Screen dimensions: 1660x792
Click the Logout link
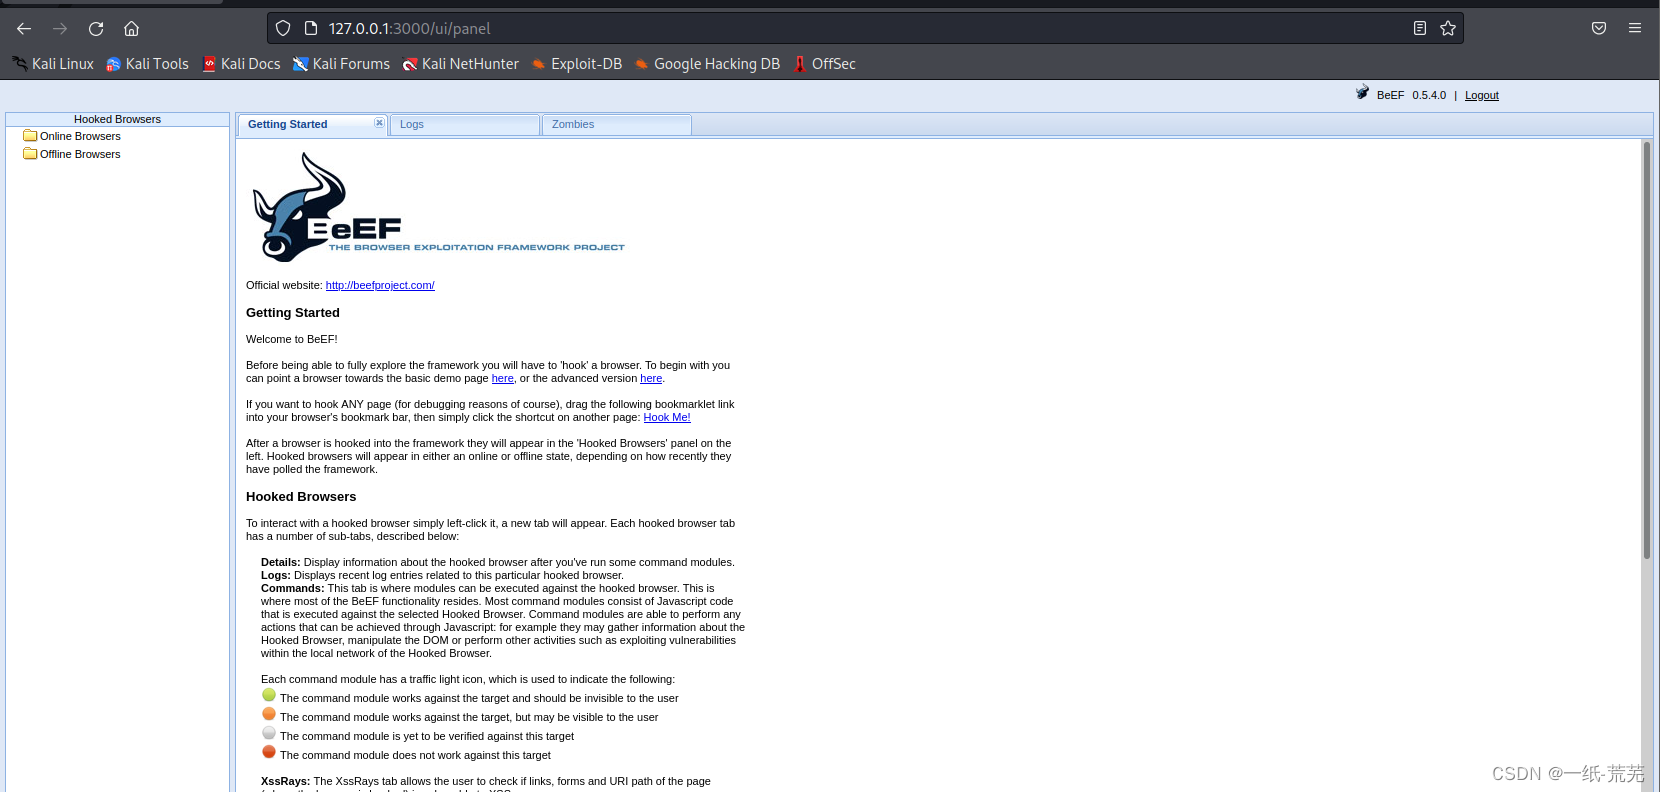coord(1482,95)
